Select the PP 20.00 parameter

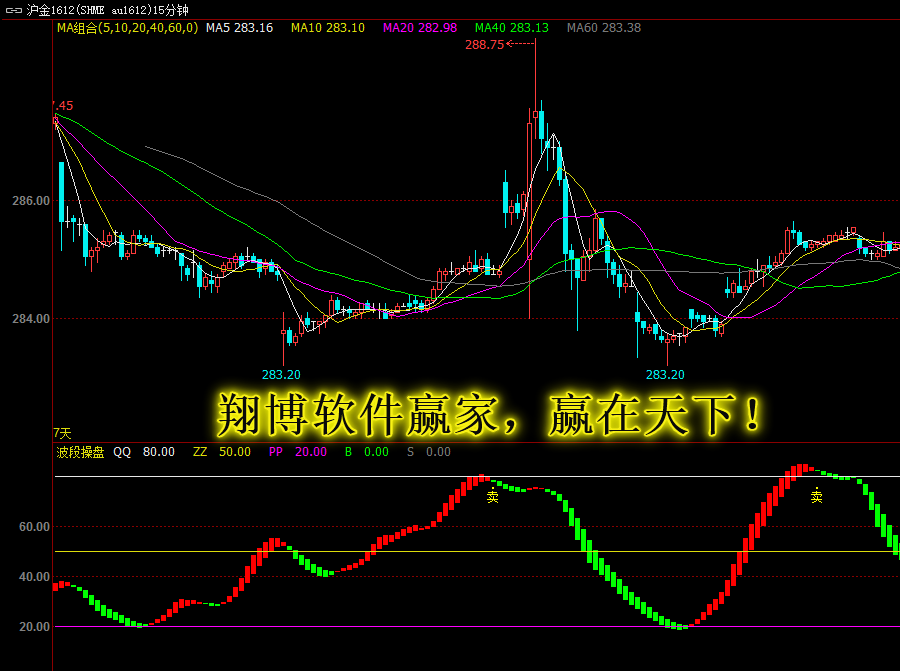[298, 452]
